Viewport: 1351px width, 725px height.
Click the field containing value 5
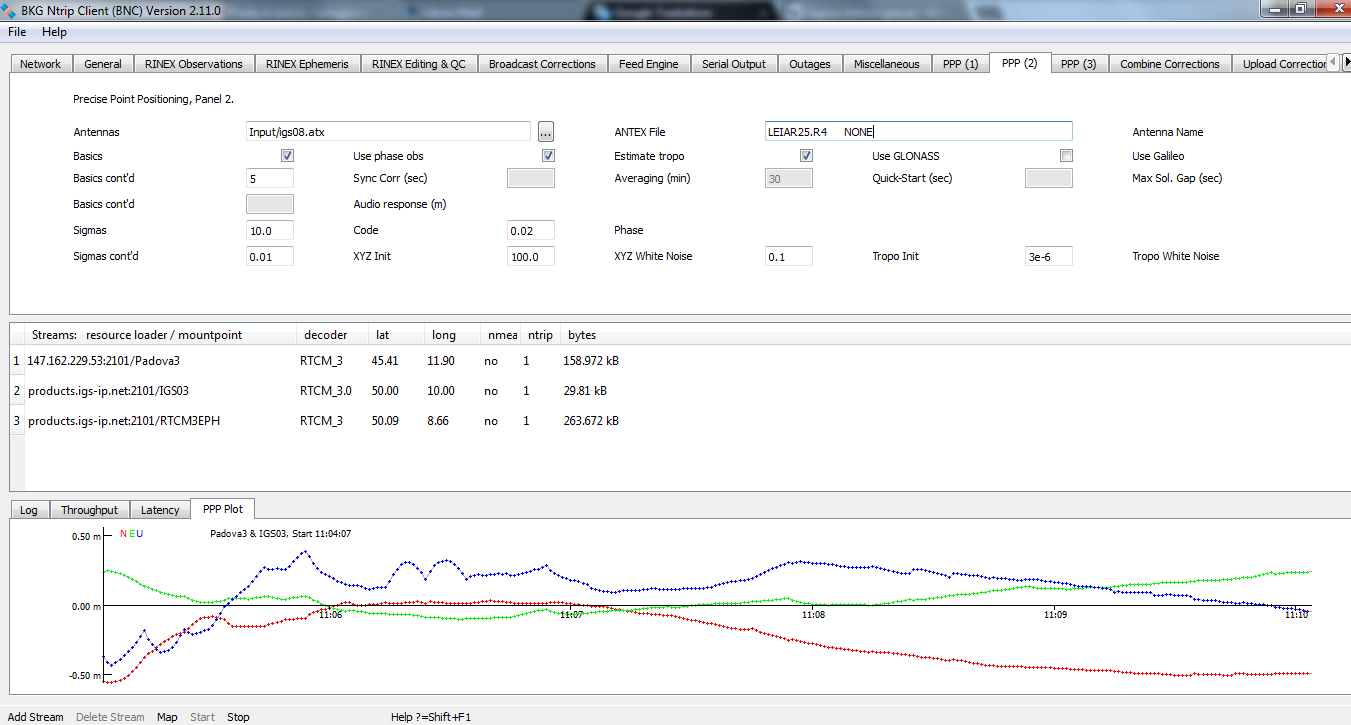click(270, 178)
